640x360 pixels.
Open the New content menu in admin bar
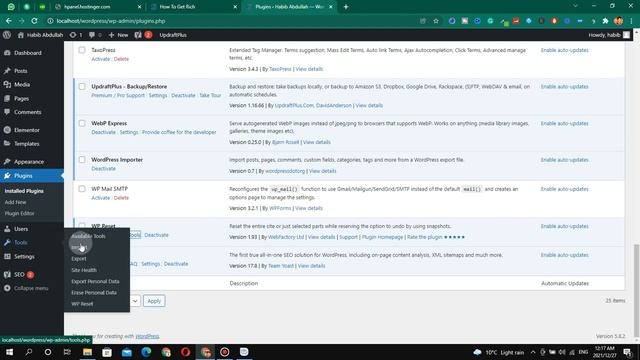118,35
